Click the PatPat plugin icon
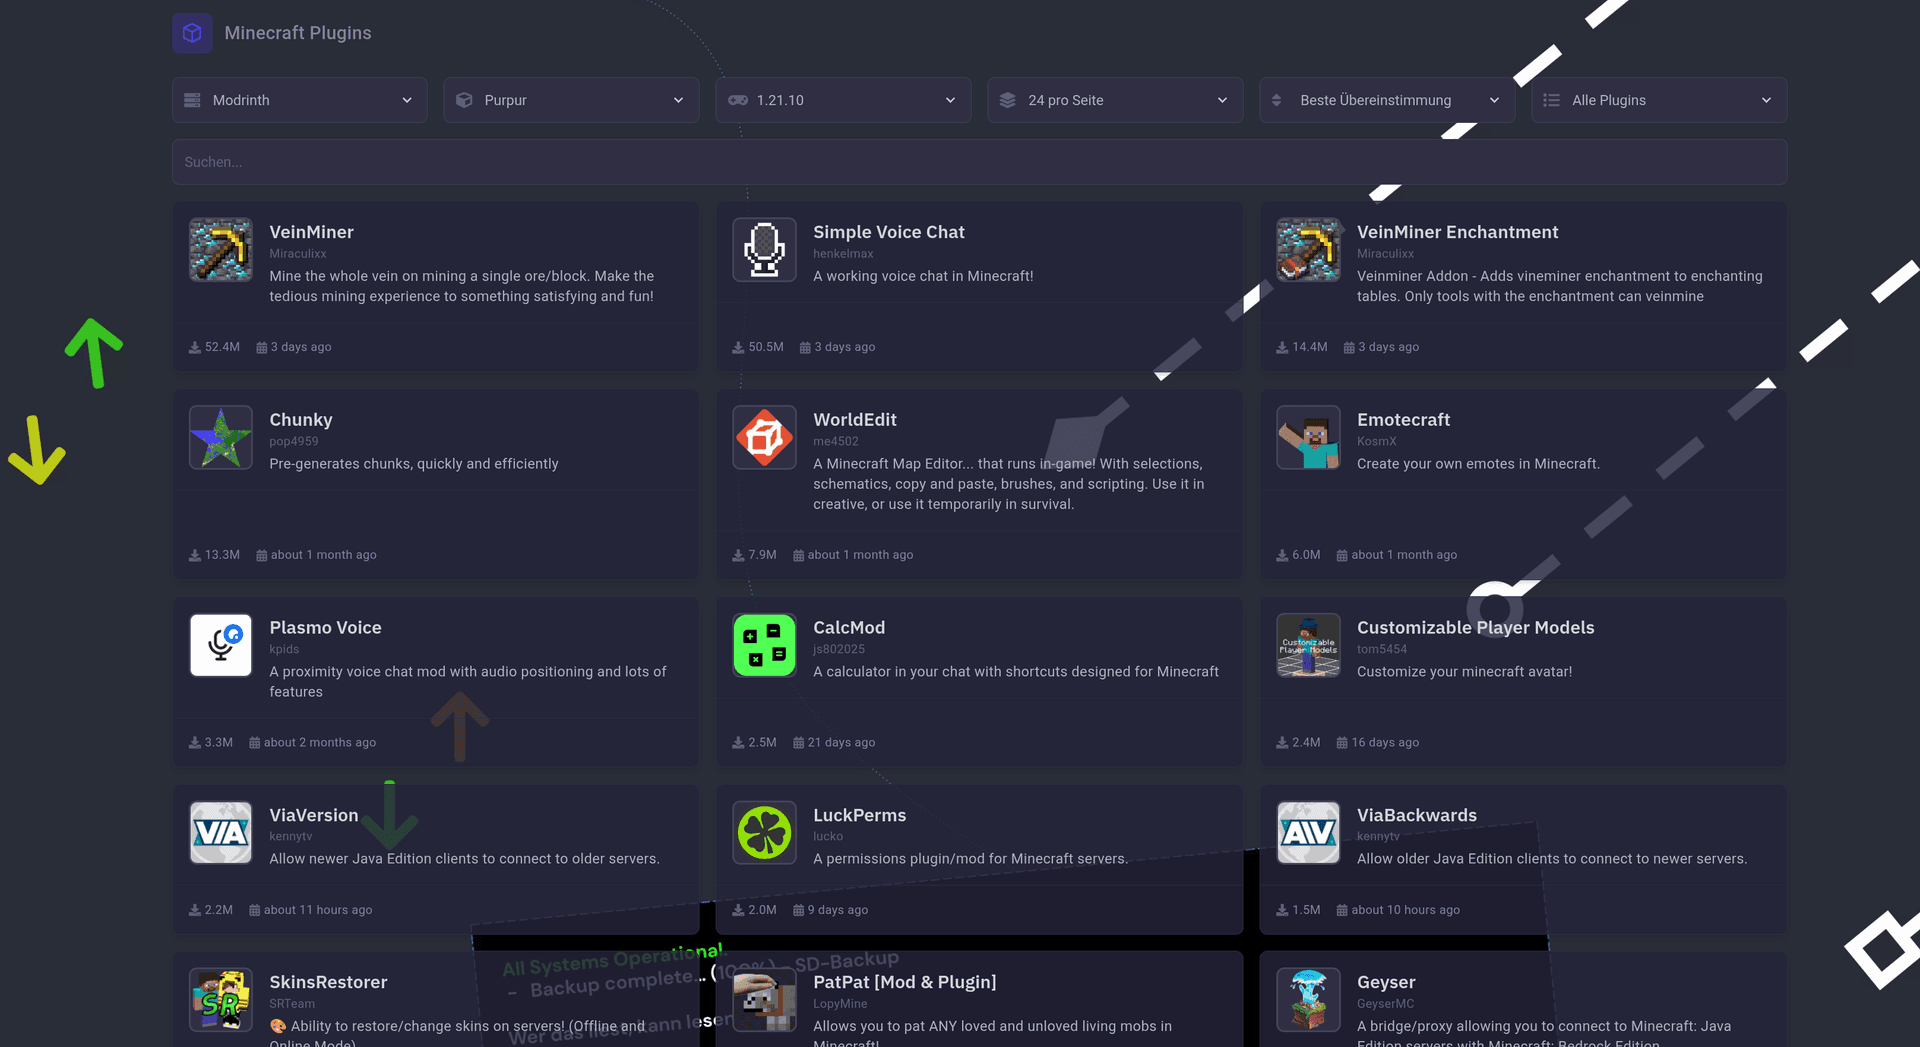 click(765, 1000)
